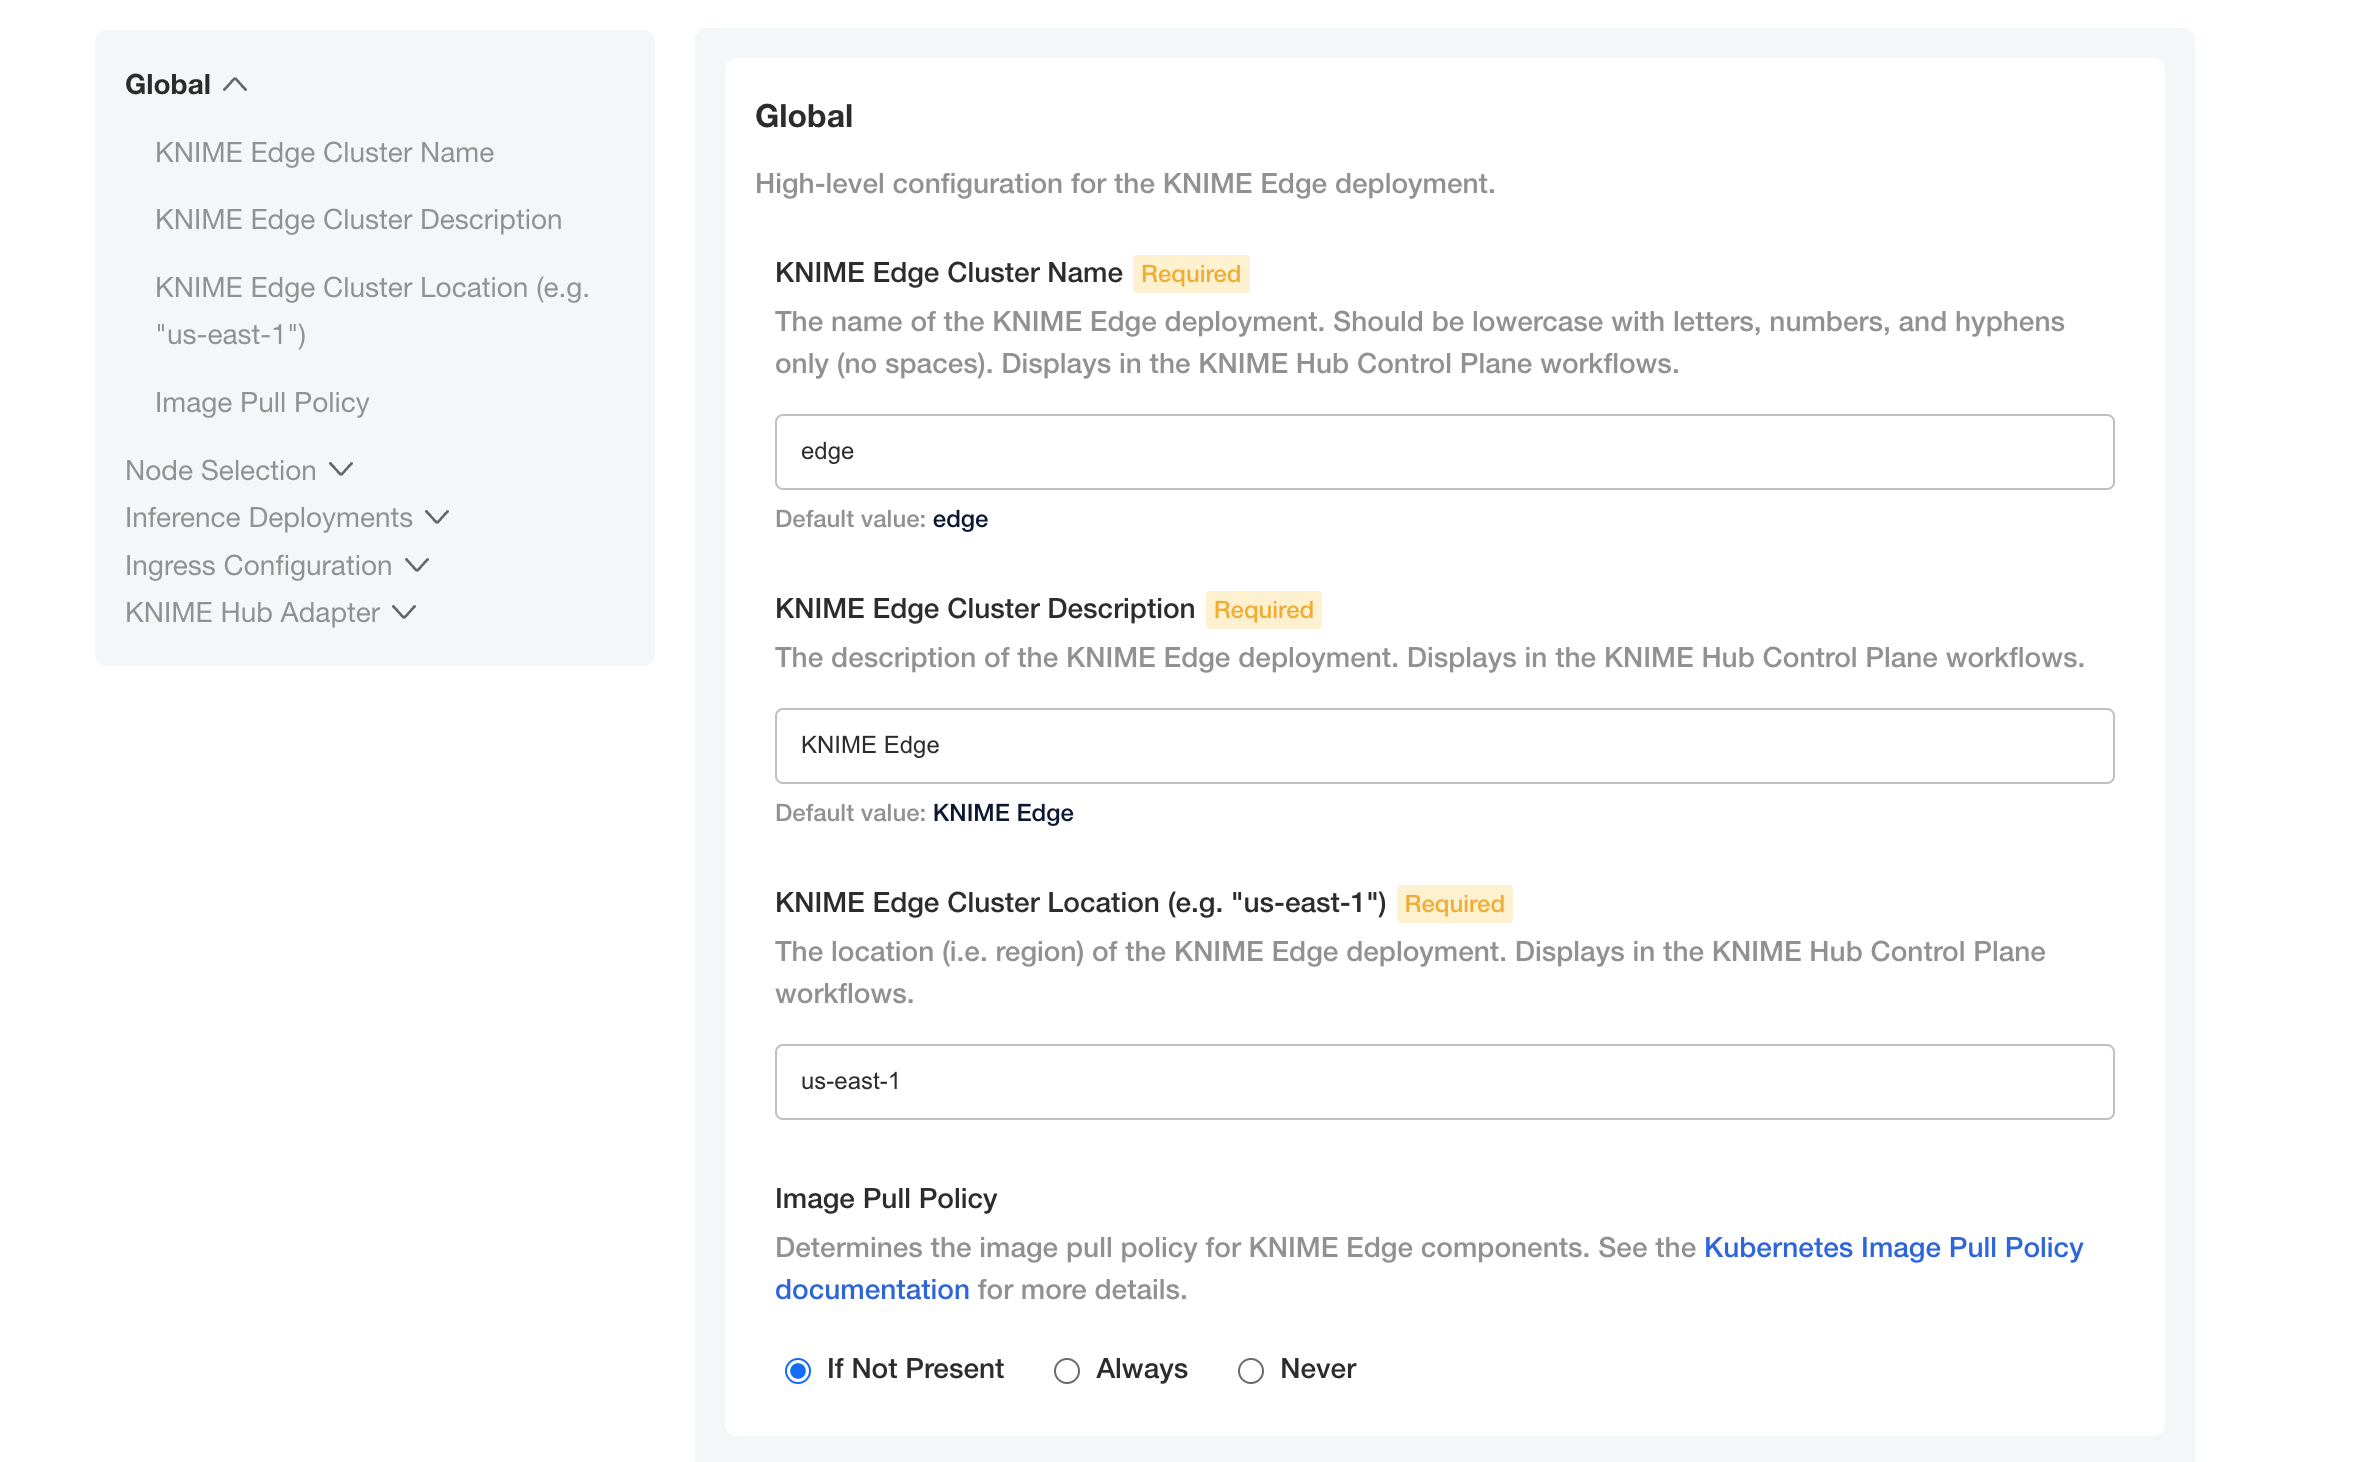This screenshot has height=1462, width=2364.
Task: Collapse the Global section chevron
Action: 235,85
